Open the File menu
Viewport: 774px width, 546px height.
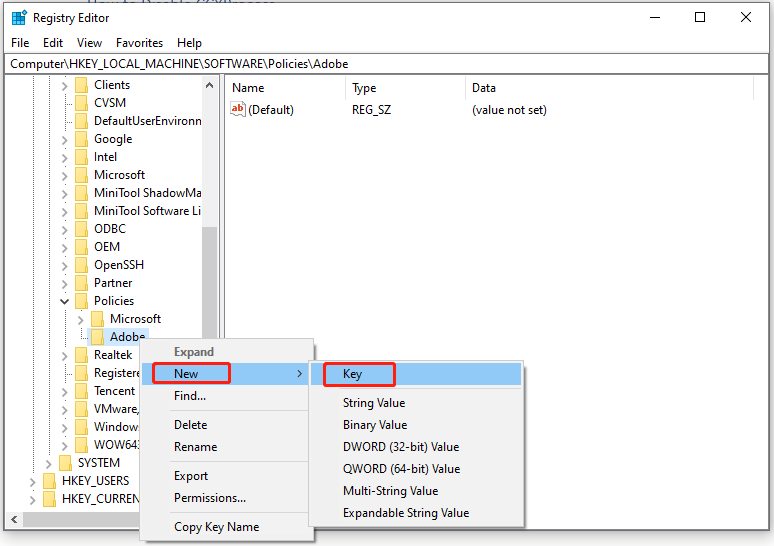tap(20, 43)
